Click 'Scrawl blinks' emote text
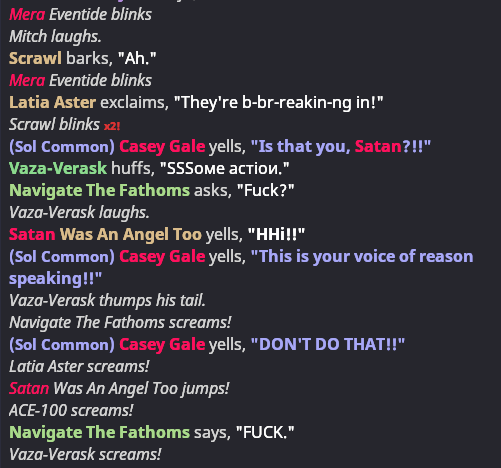501x468 pixels. 54,125
